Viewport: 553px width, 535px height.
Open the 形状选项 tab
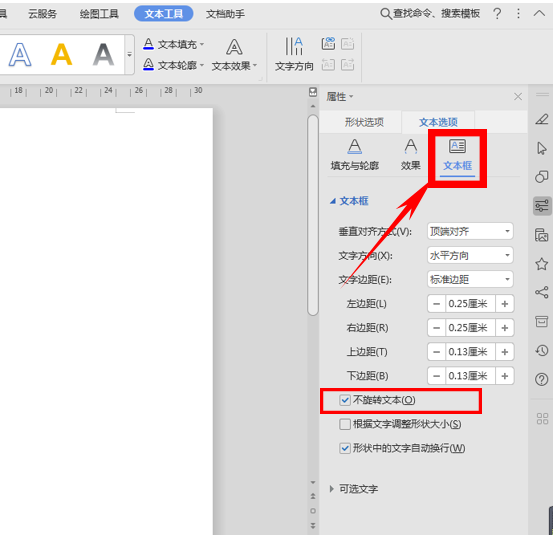364,122
